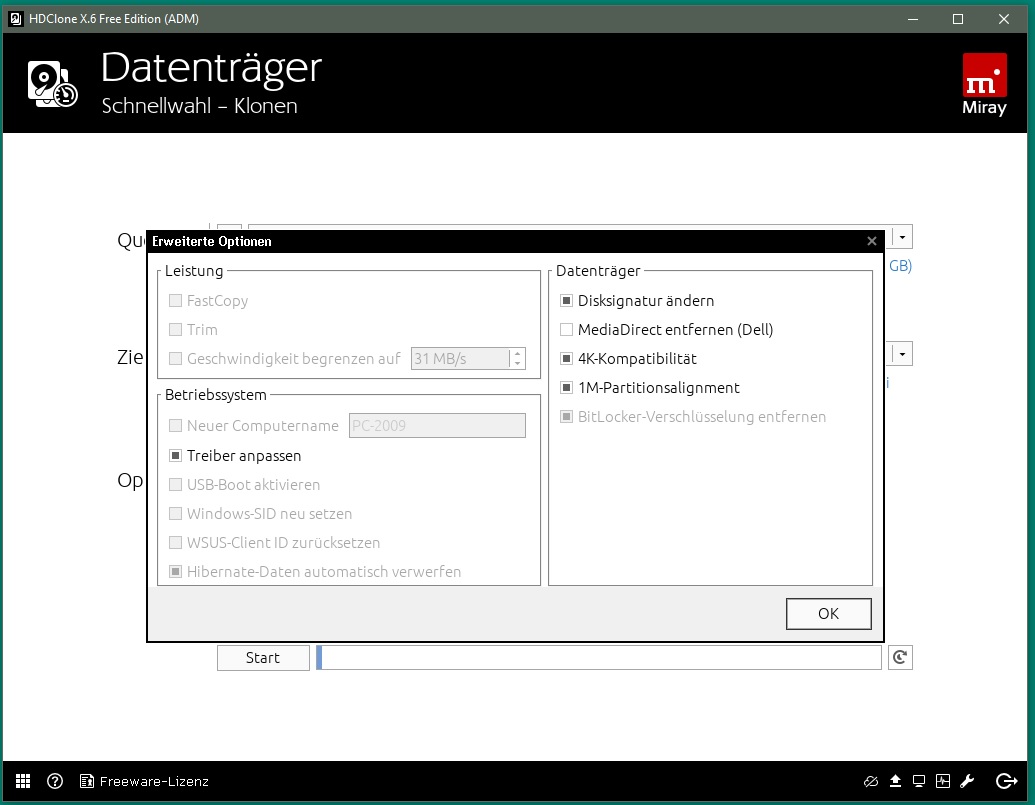
Task: Check Windows-SID neu setzen option
Action: click(176, 514)
